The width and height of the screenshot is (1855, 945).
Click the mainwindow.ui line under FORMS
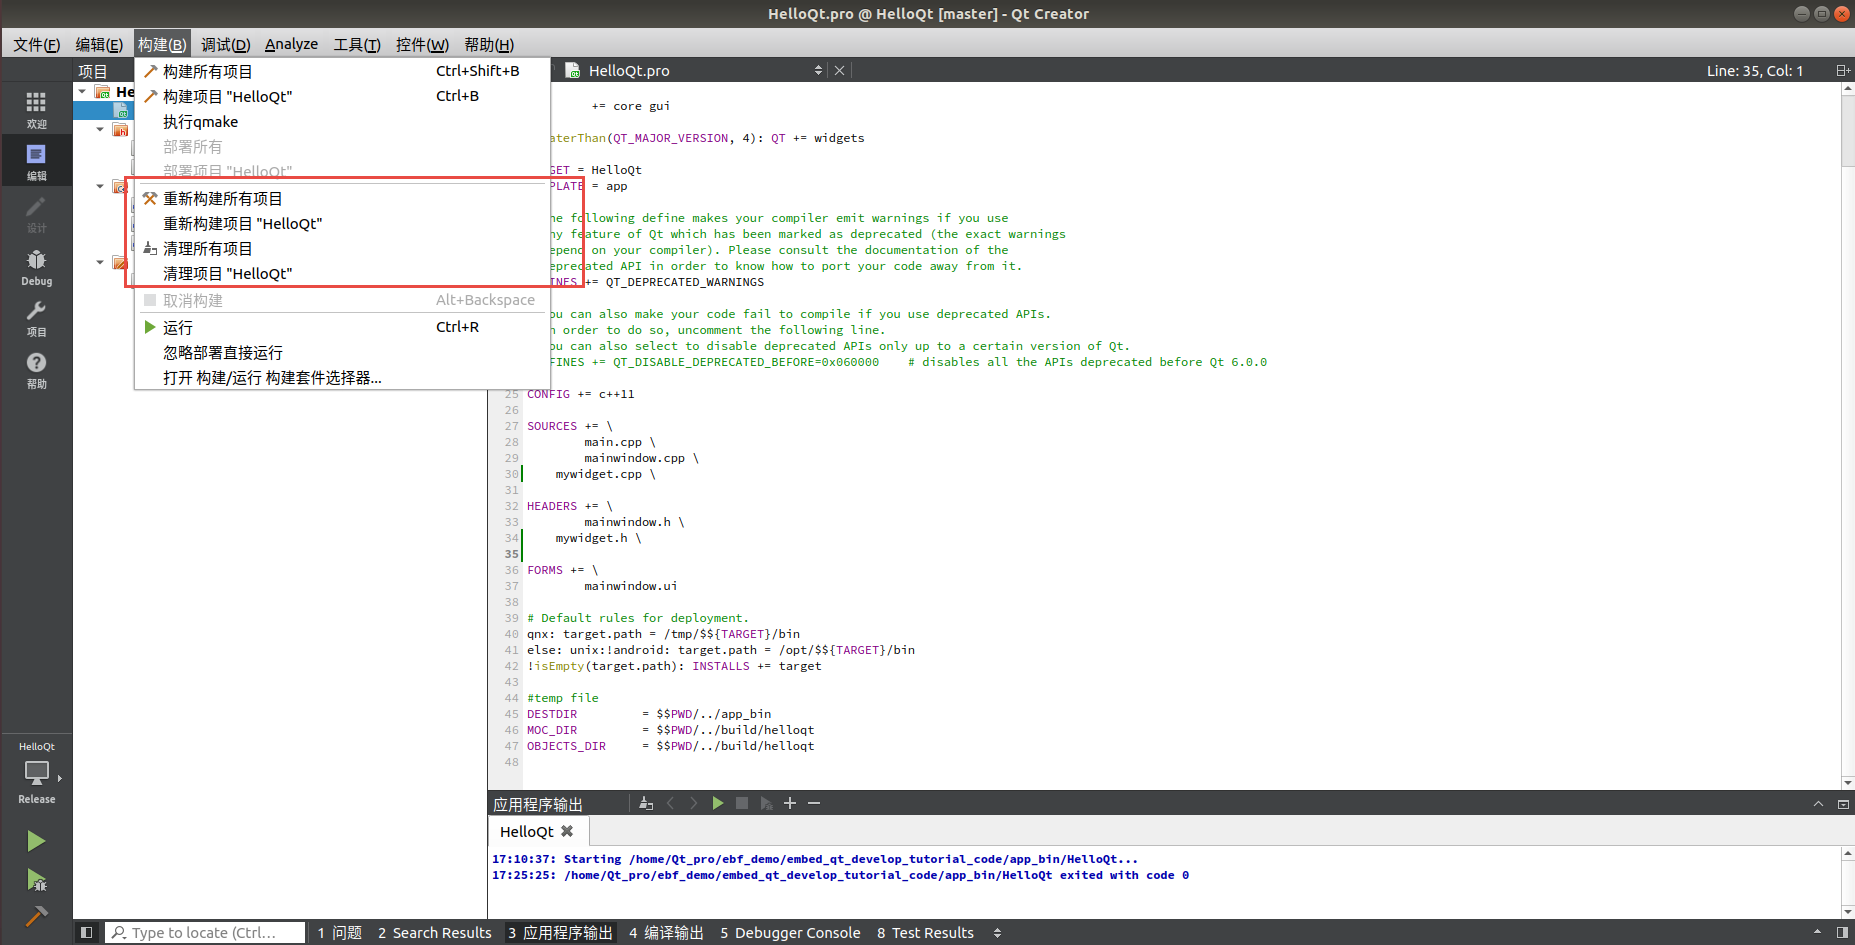(630, 586)
